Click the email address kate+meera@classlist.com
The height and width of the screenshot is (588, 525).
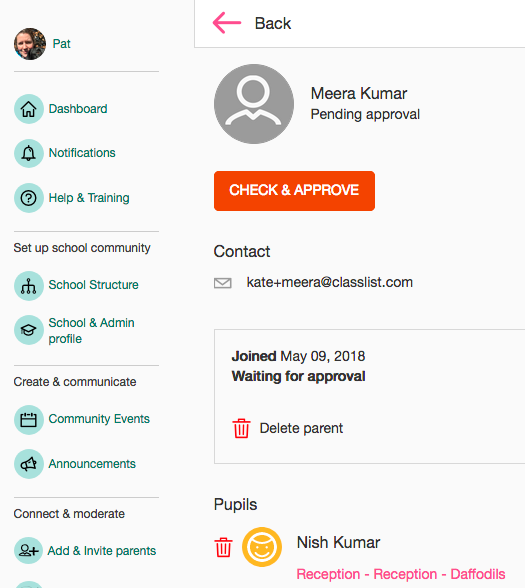330,282
